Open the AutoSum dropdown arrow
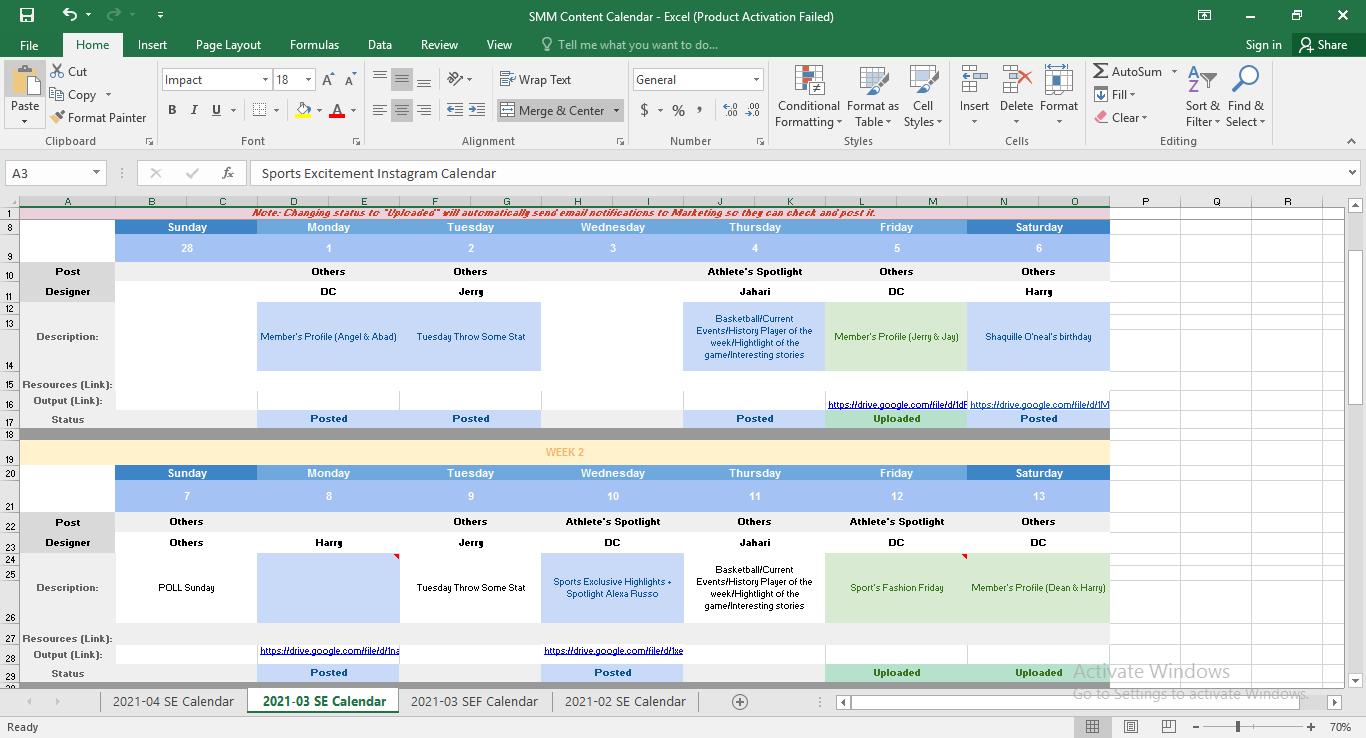 1174,72
